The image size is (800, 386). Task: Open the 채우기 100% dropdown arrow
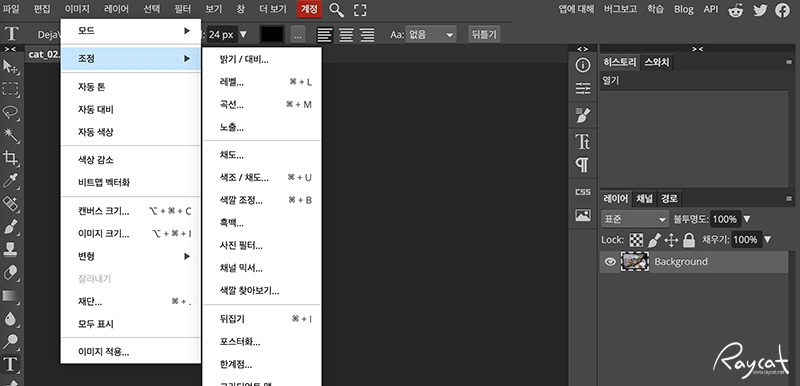pyautogui.click(x=767, y=240)
